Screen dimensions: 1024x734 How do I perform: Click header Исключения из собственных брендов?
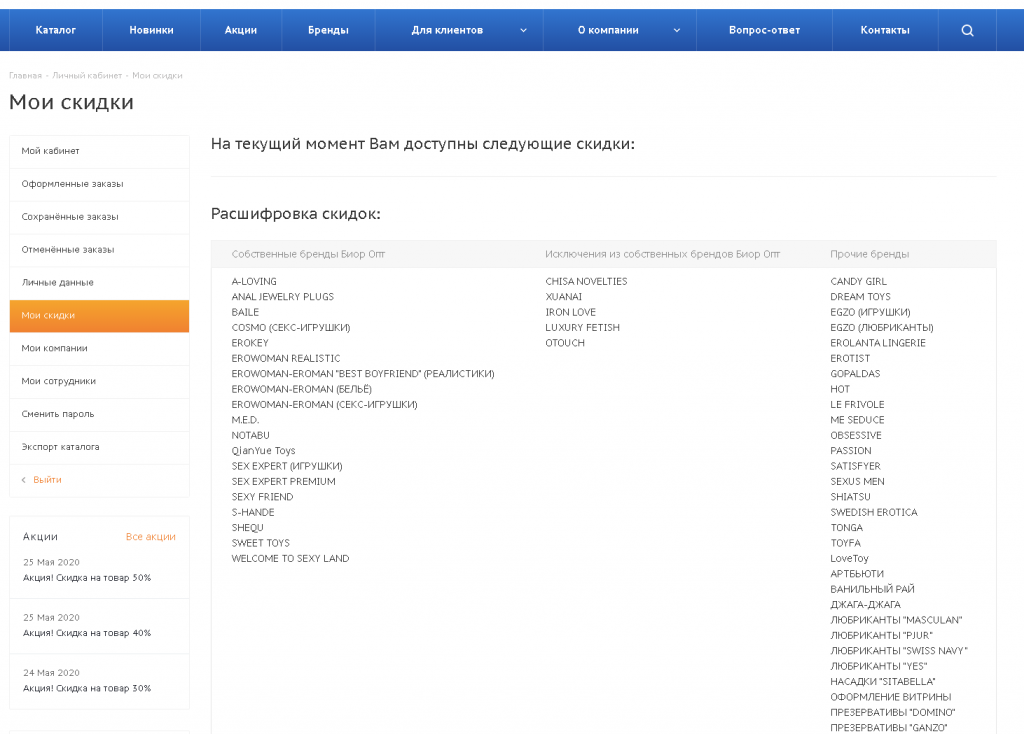click(x=663, y=255)
